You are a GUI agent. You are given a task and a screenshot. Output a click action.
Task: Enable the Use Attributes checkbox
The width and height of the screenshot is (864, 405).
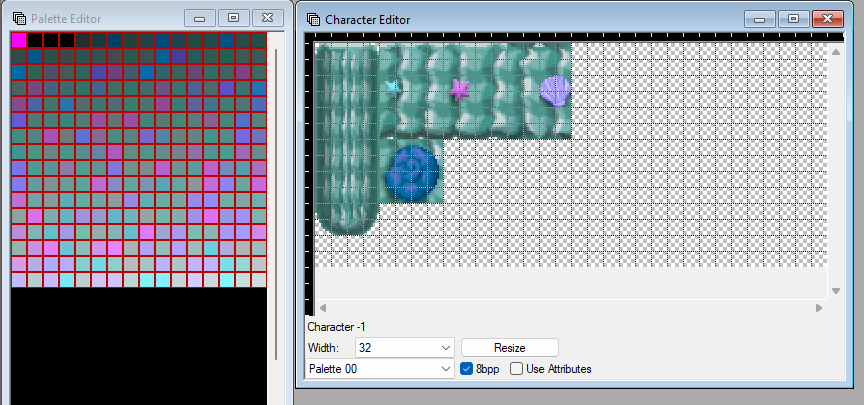(x=516, y=369)
